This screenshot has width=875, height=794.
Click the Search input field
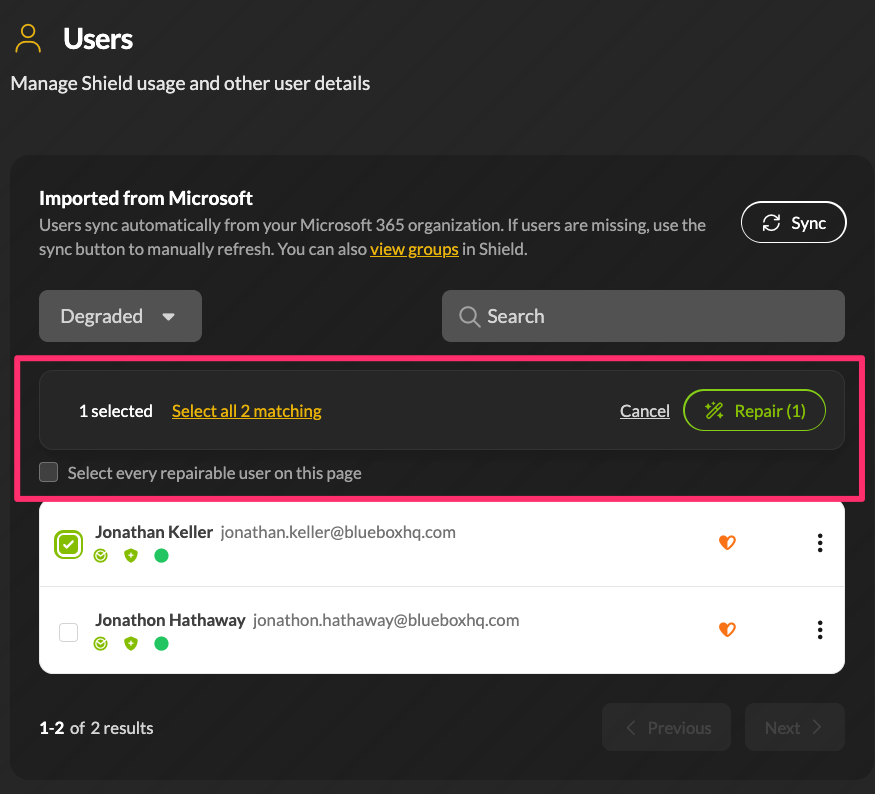pos(643,316)
